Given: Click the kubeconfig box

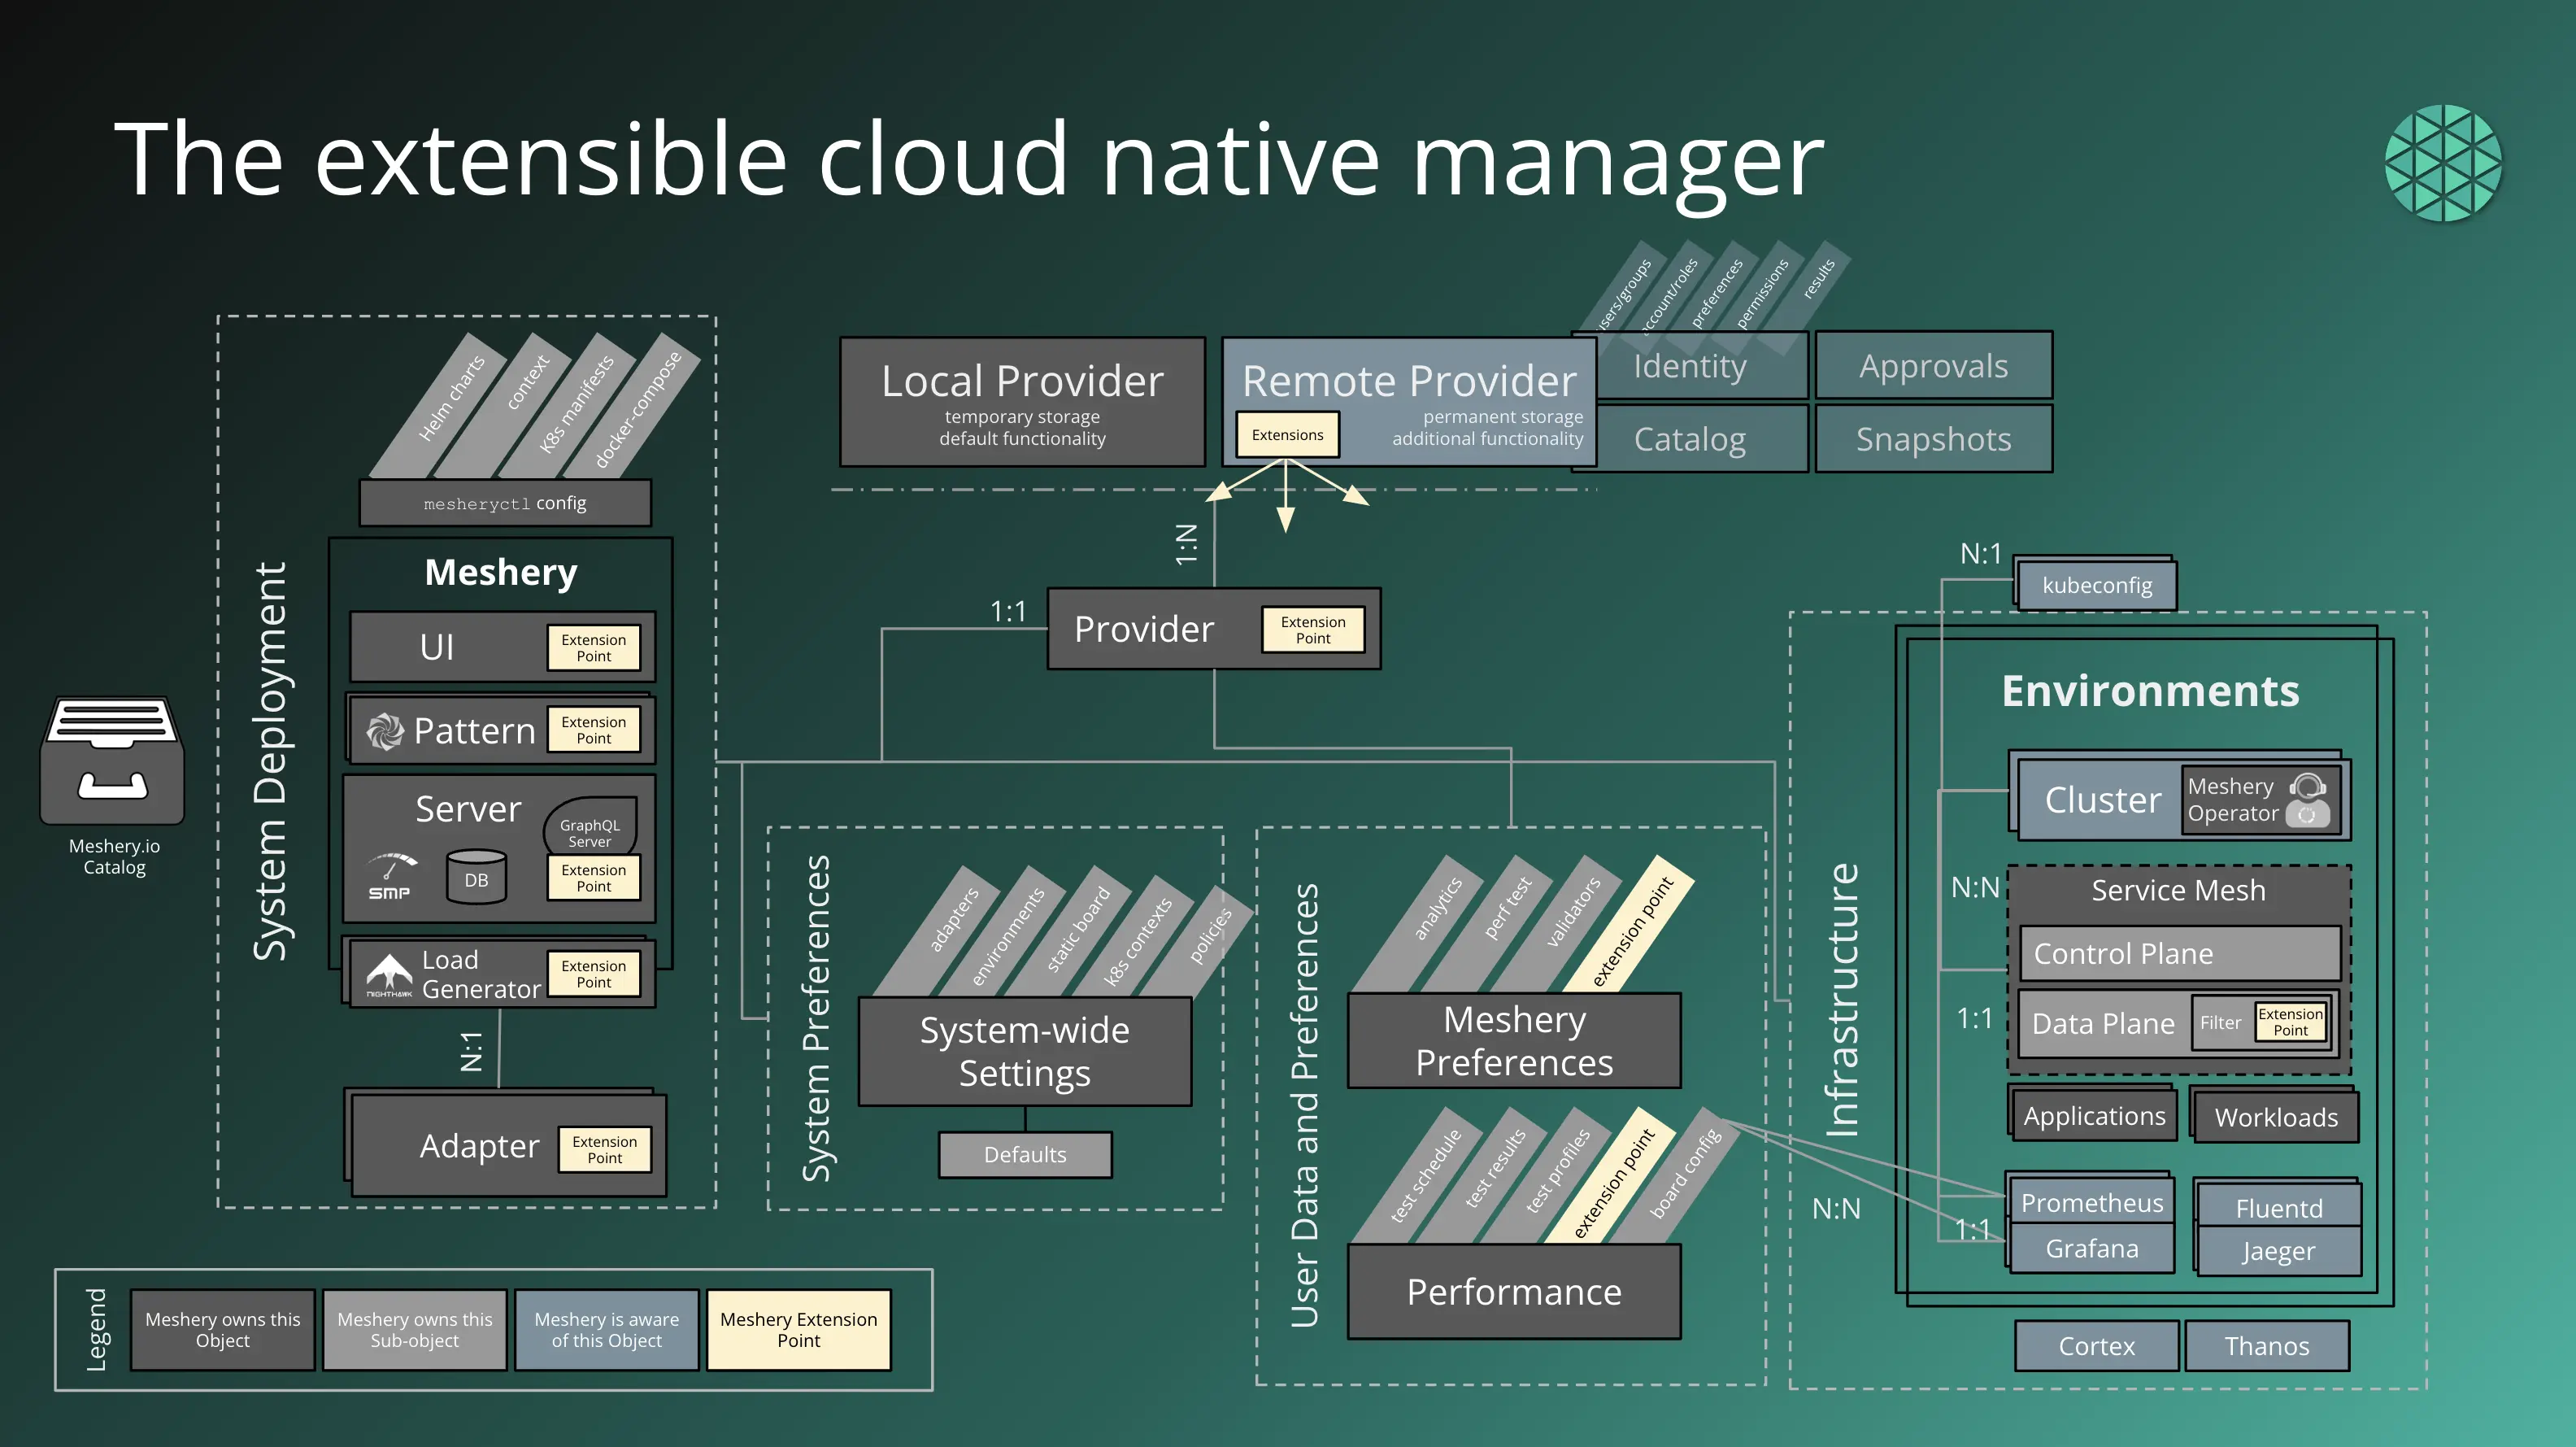Looking at the screenshot, I should (x=2096, y=585).
